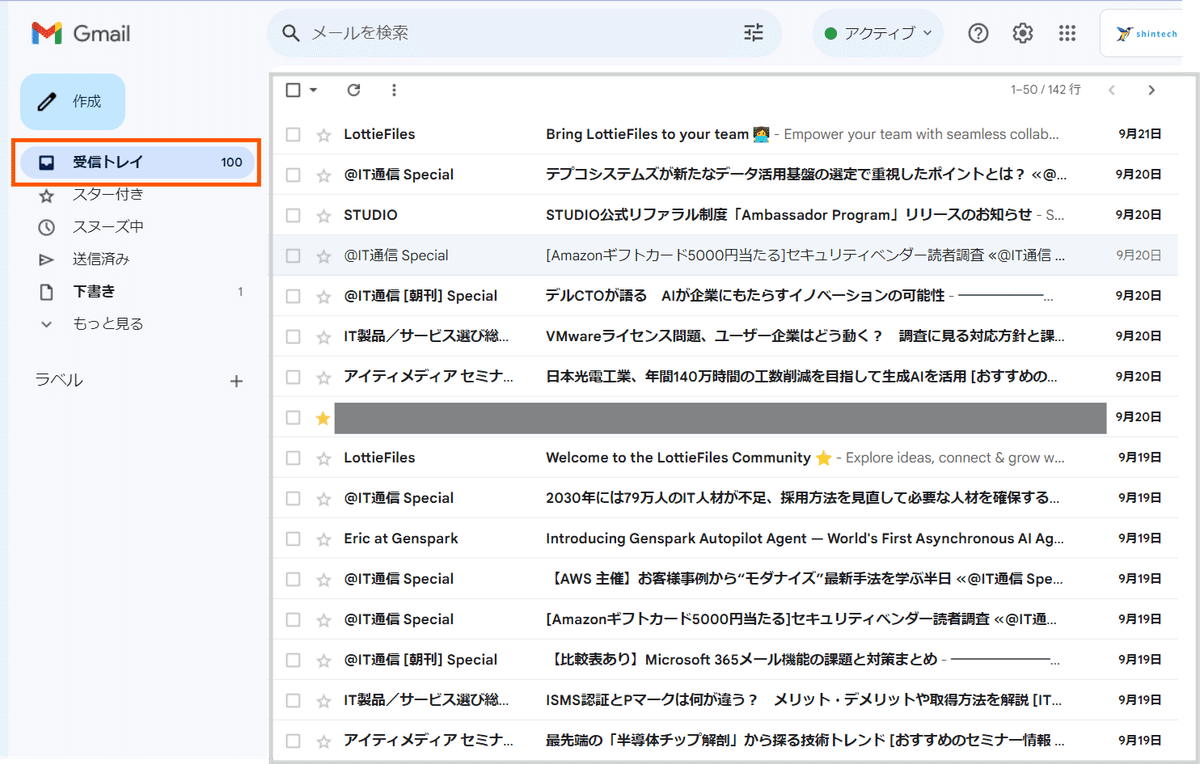Open the '【AWS 主催】お客様事例から' email
The image size is (1200, 764).
click(725, 579)
